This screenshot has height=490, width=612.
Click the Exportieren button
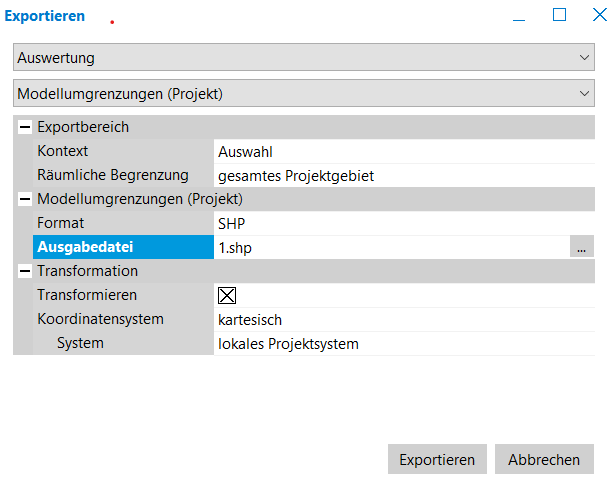(x=437, y=460)
